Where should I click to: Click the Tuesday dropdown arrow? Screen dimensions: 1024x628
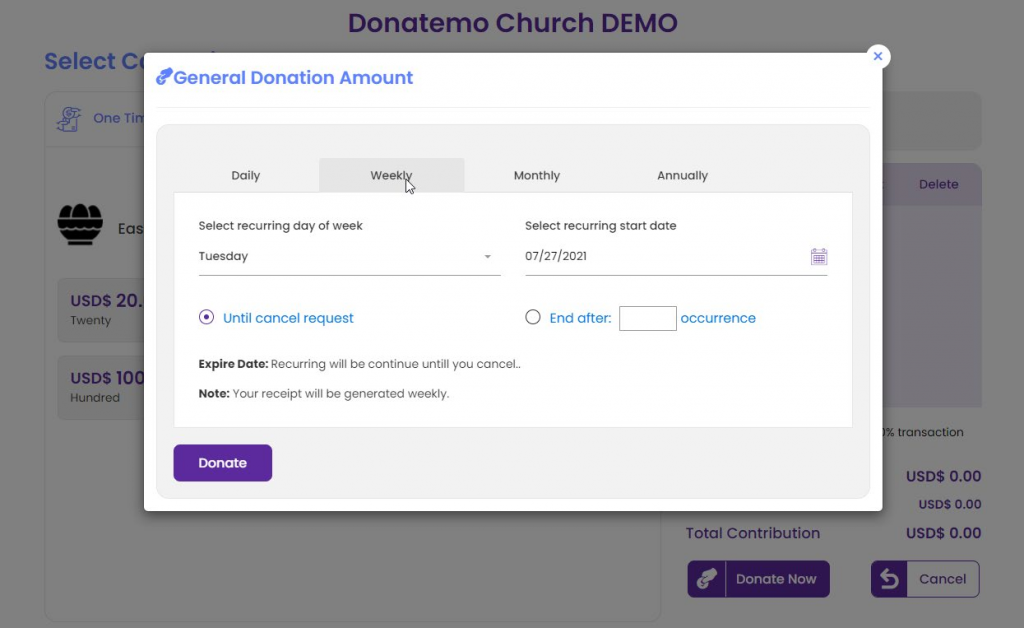(x=488, y=257)
